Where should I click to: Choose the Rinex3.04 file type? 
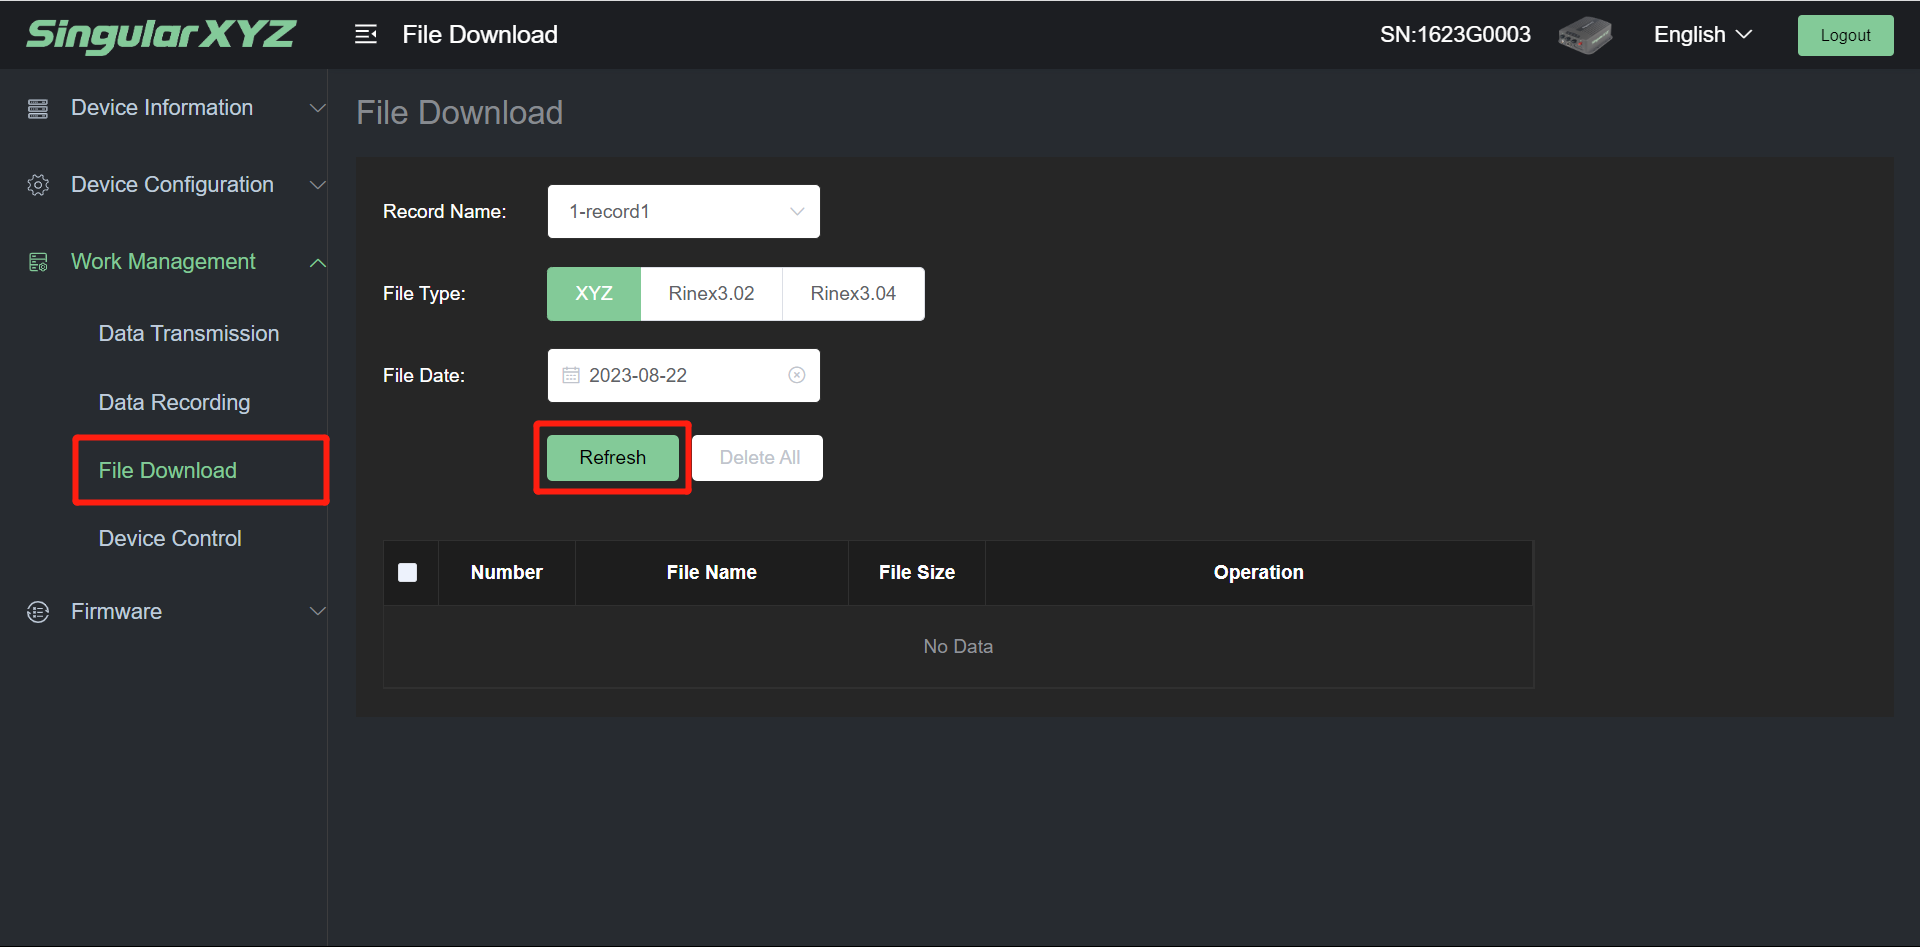coord(853,294)
